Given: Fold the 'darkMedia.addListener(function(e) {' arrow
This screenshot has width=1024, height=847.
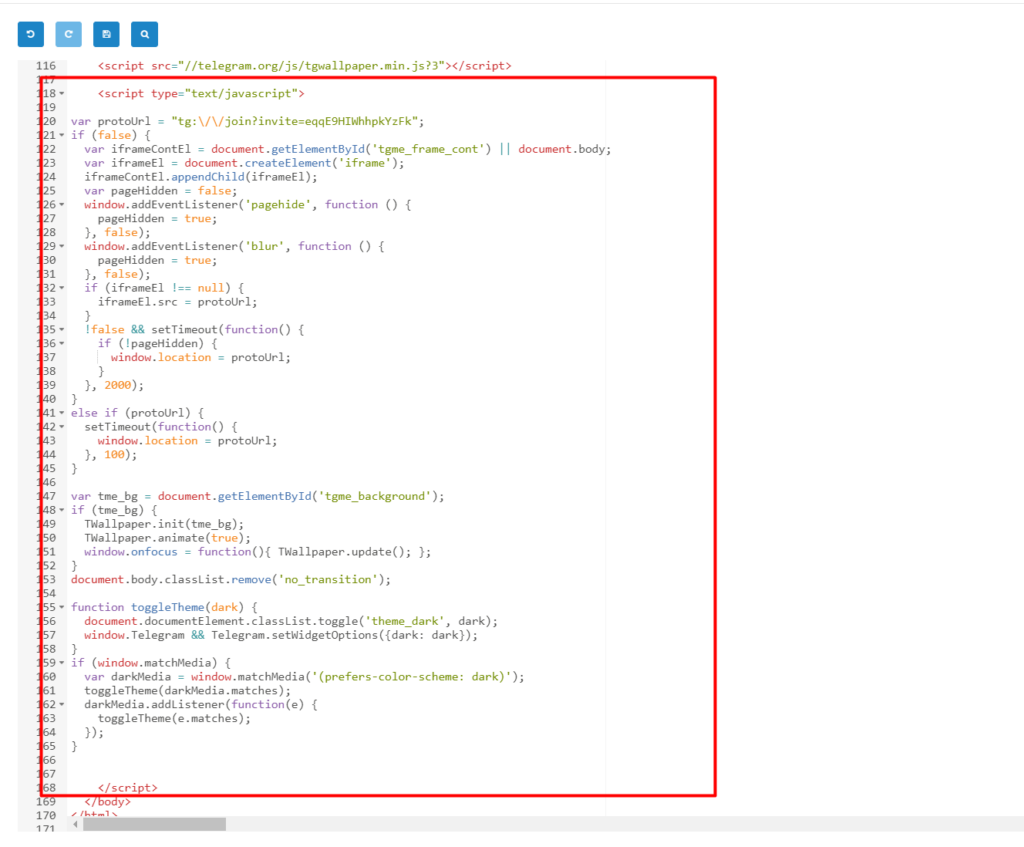Looking at the screenshot, I should tap(62, 705).
